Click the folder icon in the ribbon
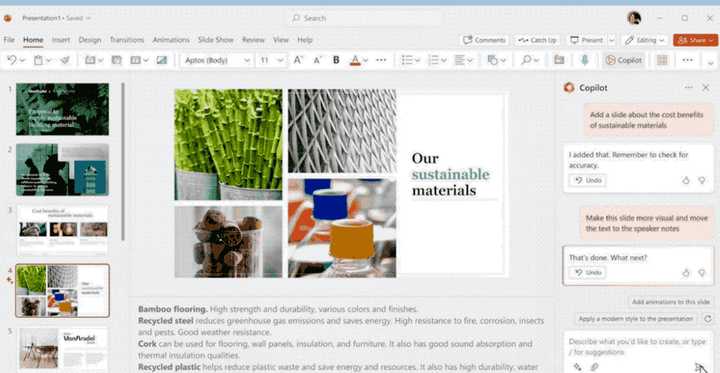The image size is (720, 373). pos(559,60)
